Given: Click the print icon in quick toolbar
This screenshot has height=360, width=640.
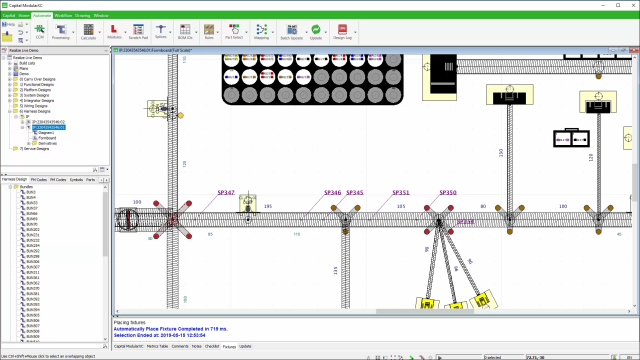Looking at the screenshot, I should [x=20, y=24].
